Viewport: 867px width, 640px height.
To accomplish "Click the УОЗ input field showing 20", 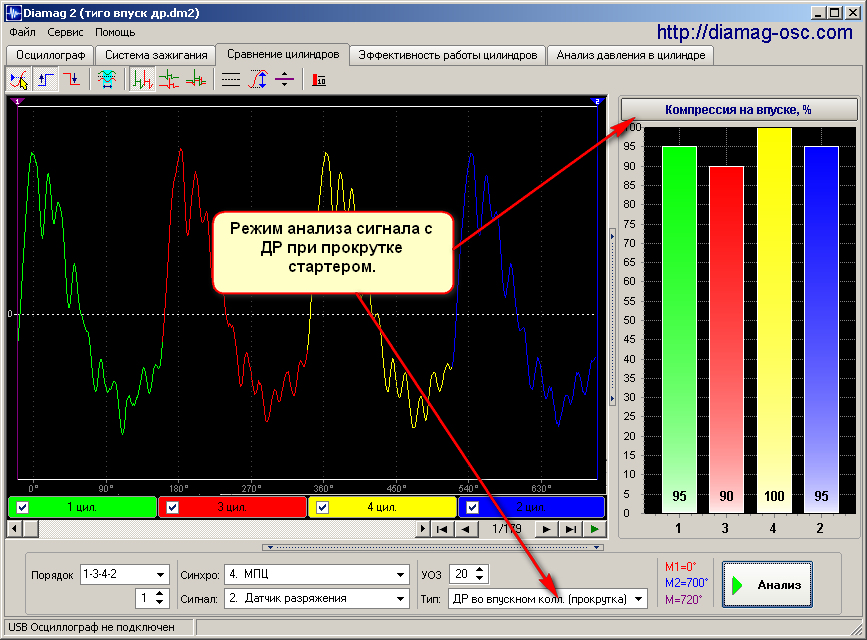I will pyautogui.click(x=462, y=574).
